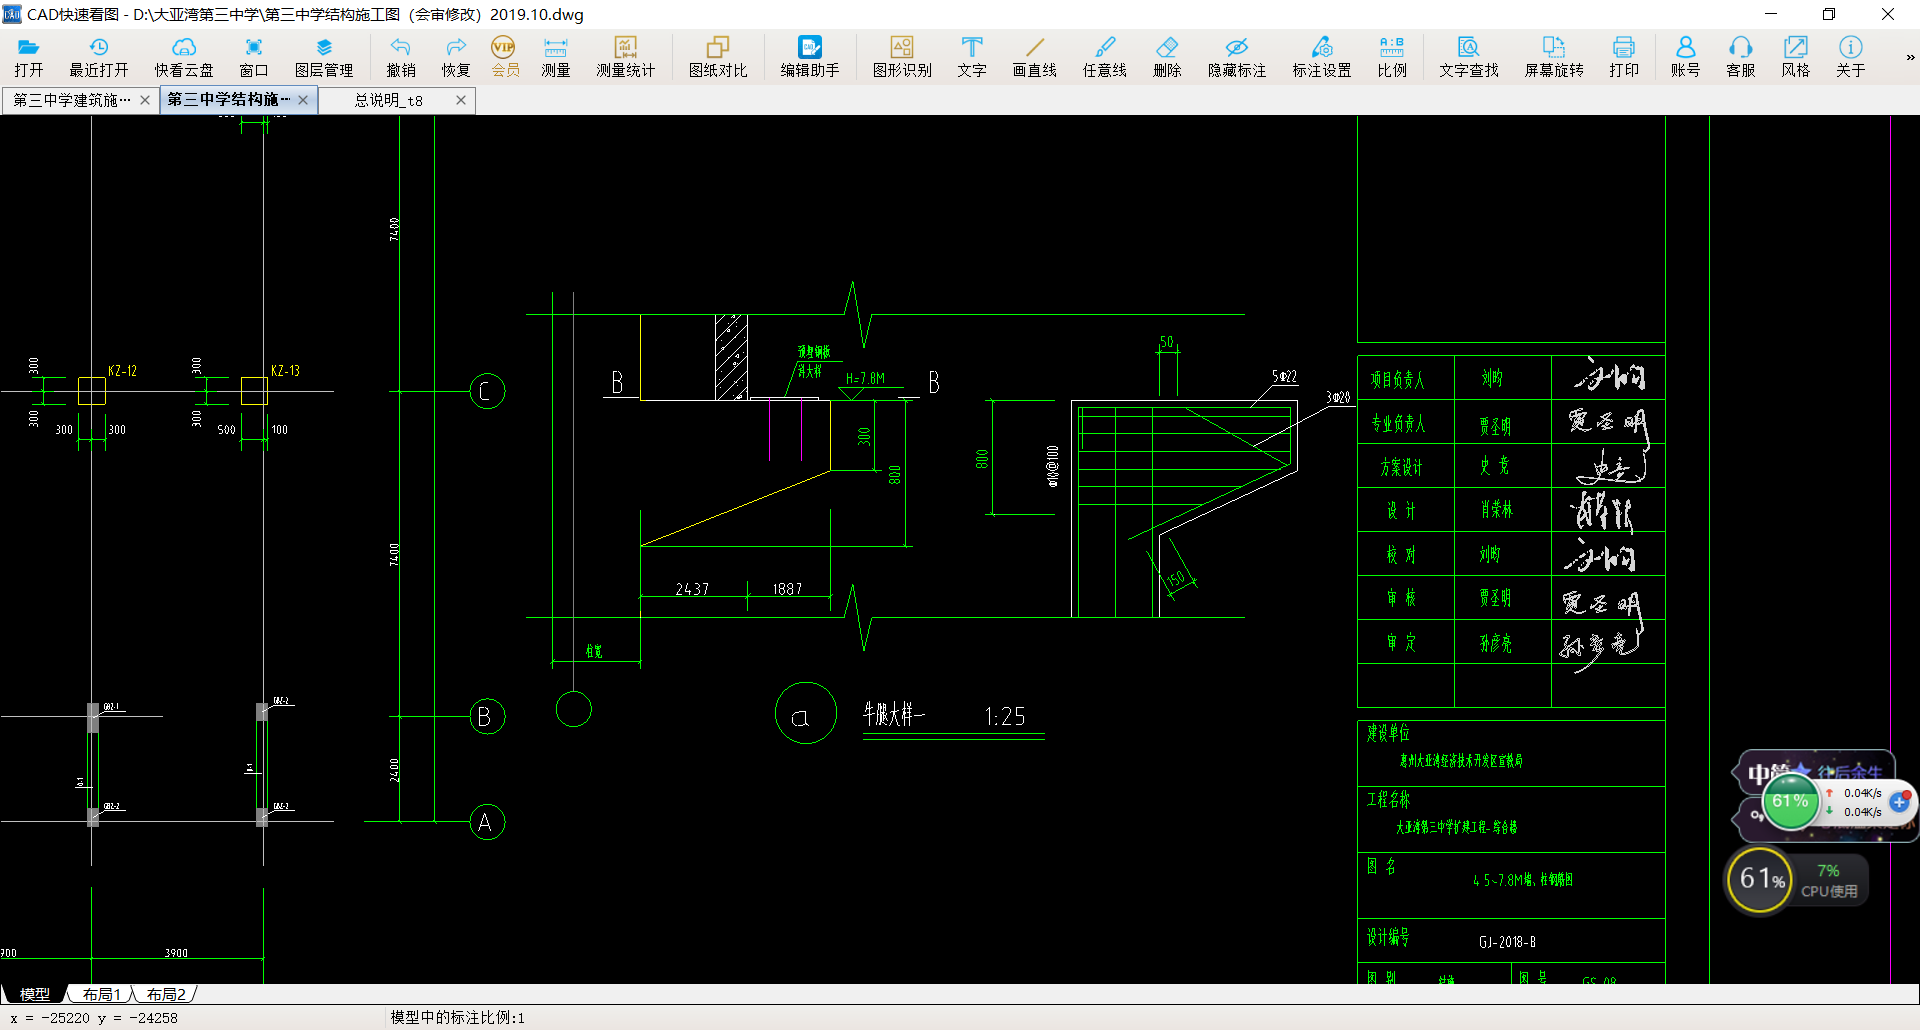This screenshot has height=1030, width=1920.
Task: Open 账号 account panel
Action: pos(1685,57)
